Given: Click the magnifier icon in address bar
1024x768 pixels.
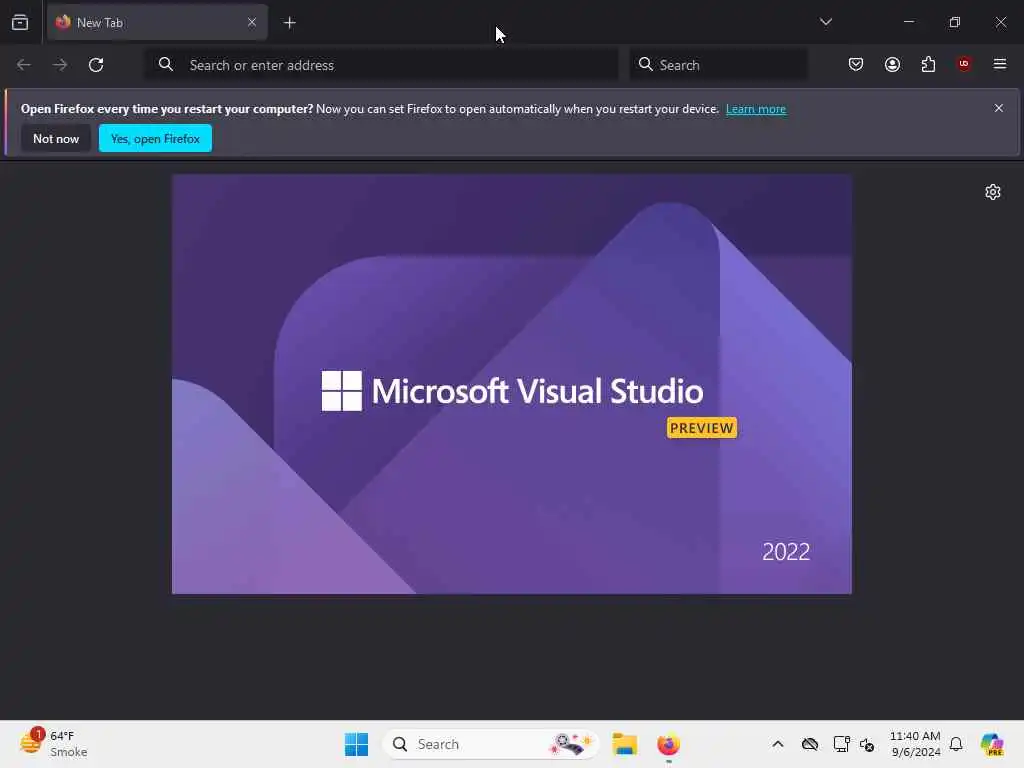Looking at the screenshot, I should point(166,64).
